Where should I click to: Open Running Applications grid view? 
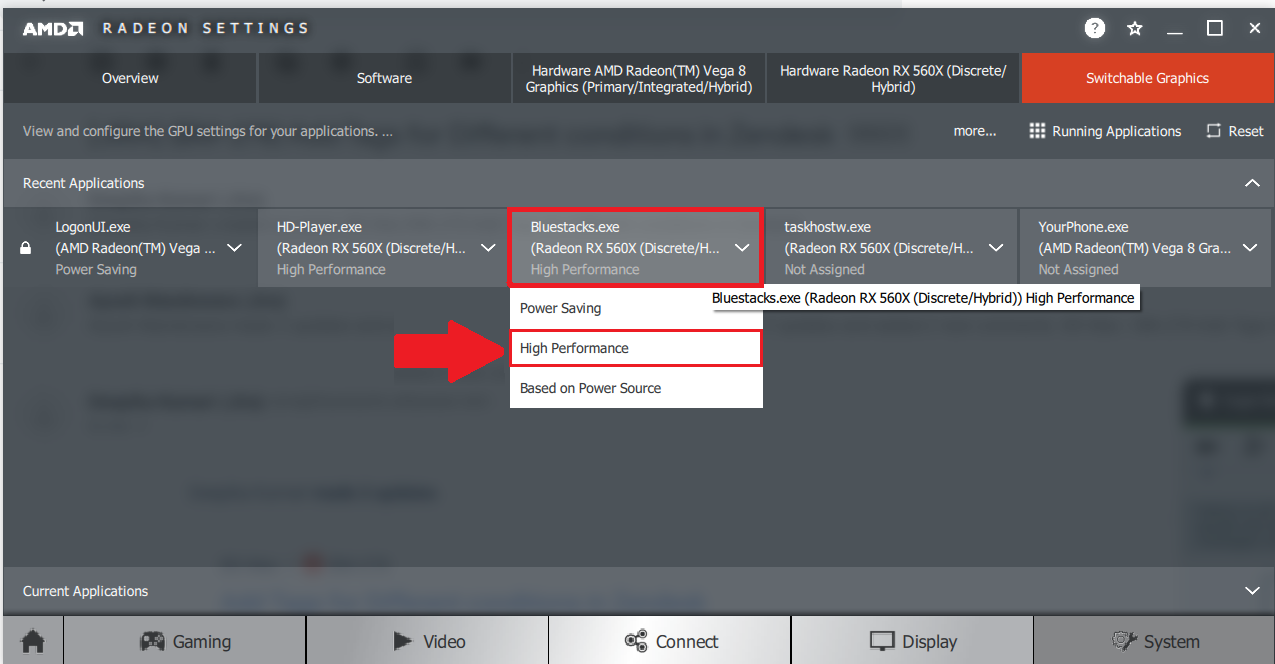[1105, 131]
